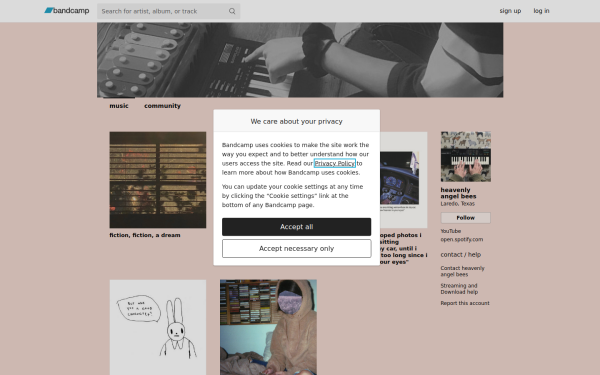This screenshot has height=375, width=600.
Task: Click the Laredo, Texas location text
Action: pyautogui.click(x=457, y=204)
